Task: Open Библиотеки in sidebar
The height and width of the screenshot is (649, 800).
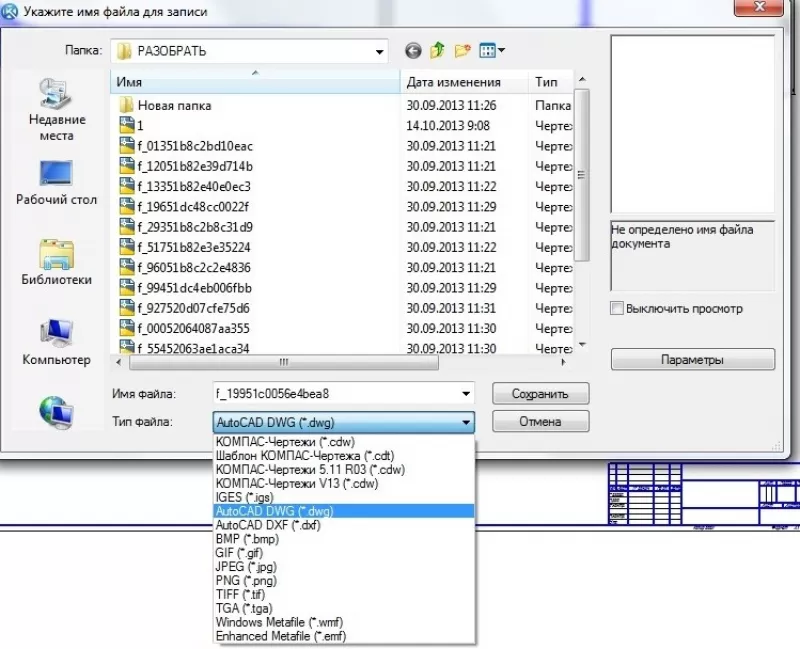Action: pyautogui.click(x=56, y=262)
